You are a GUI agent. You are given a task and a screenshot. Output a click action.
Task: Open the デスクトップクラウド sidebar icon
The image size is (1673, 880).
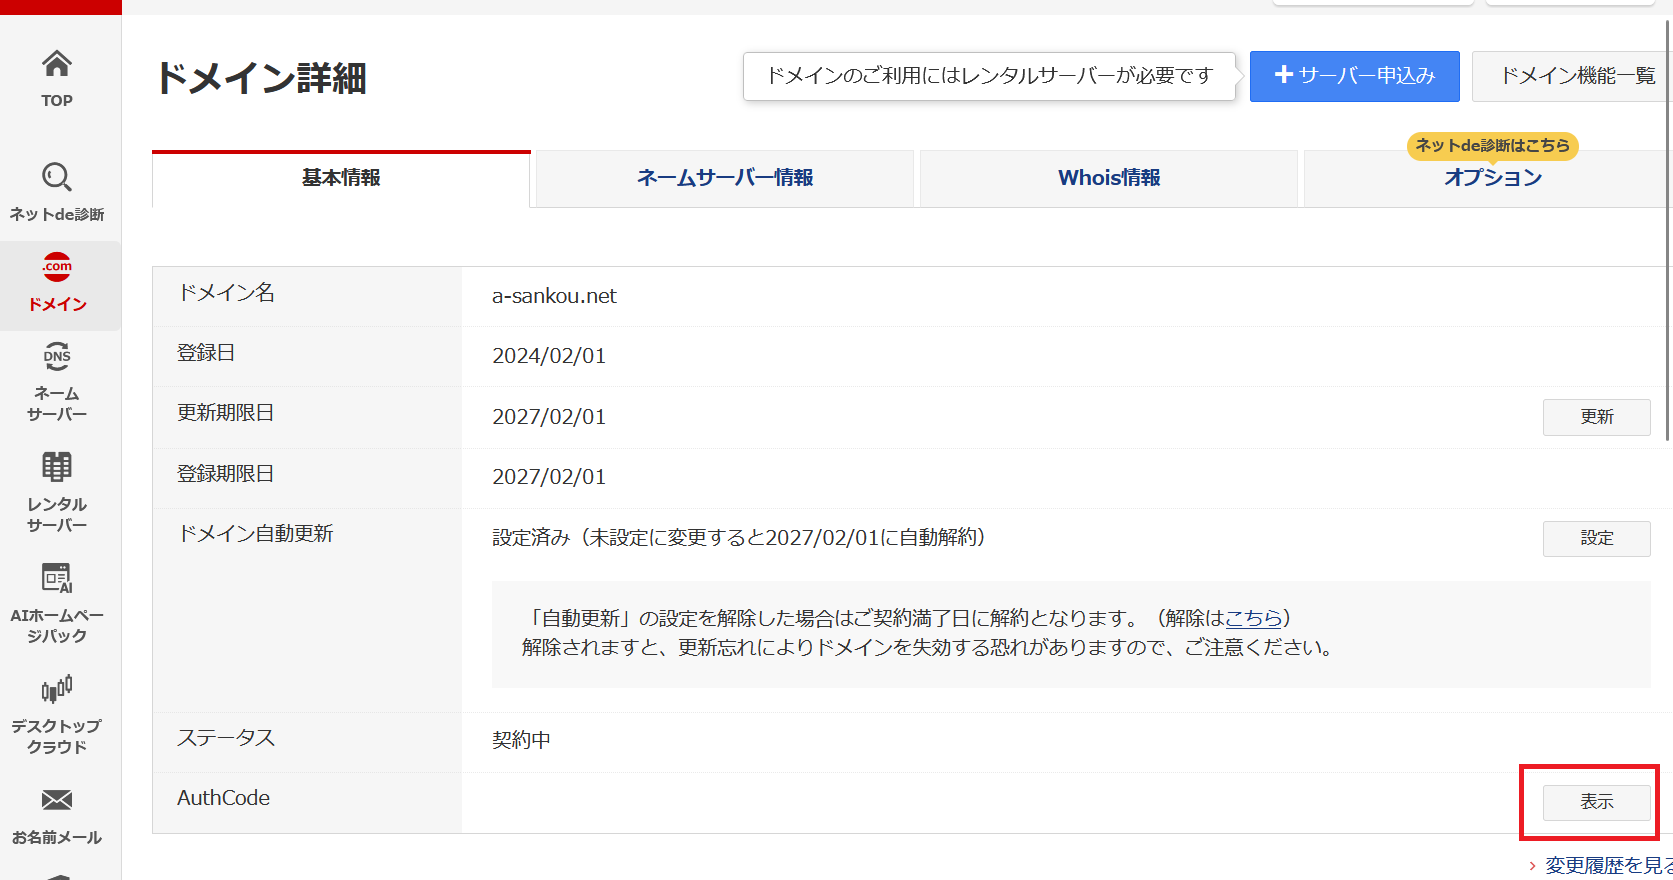point(57,690)
